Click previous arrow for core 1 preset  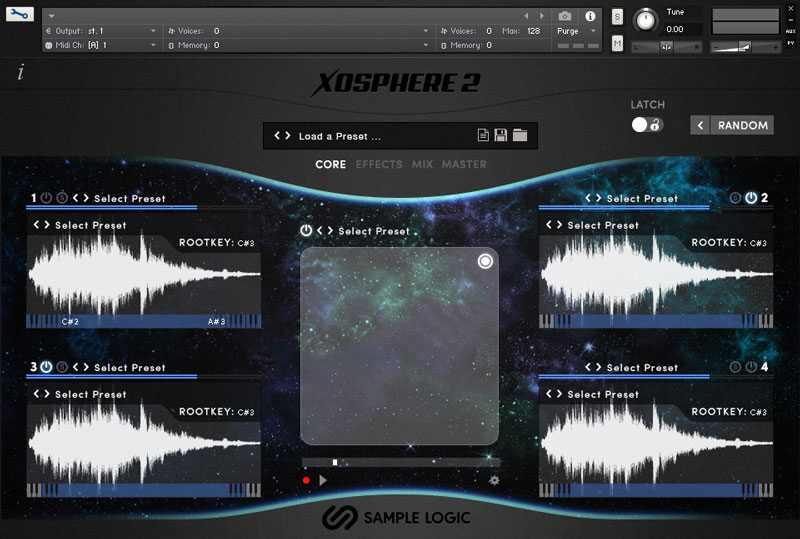[x=76, y=198]
